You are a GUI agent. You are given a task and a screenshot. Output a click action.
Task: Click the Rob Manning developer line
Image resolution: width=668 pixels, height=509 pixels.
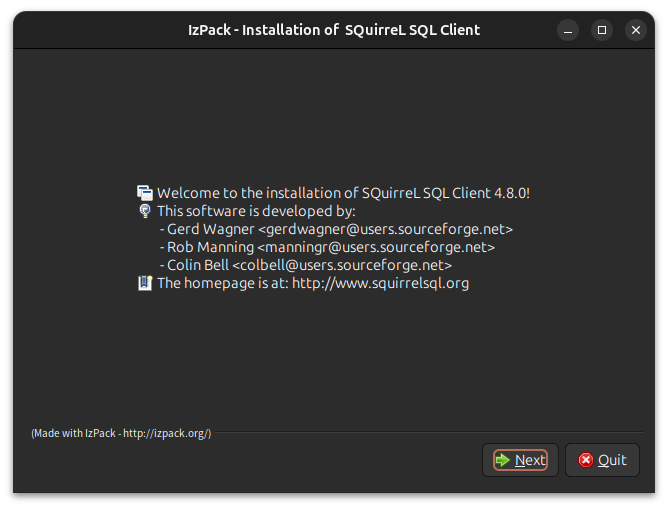[x=327, y=247]
